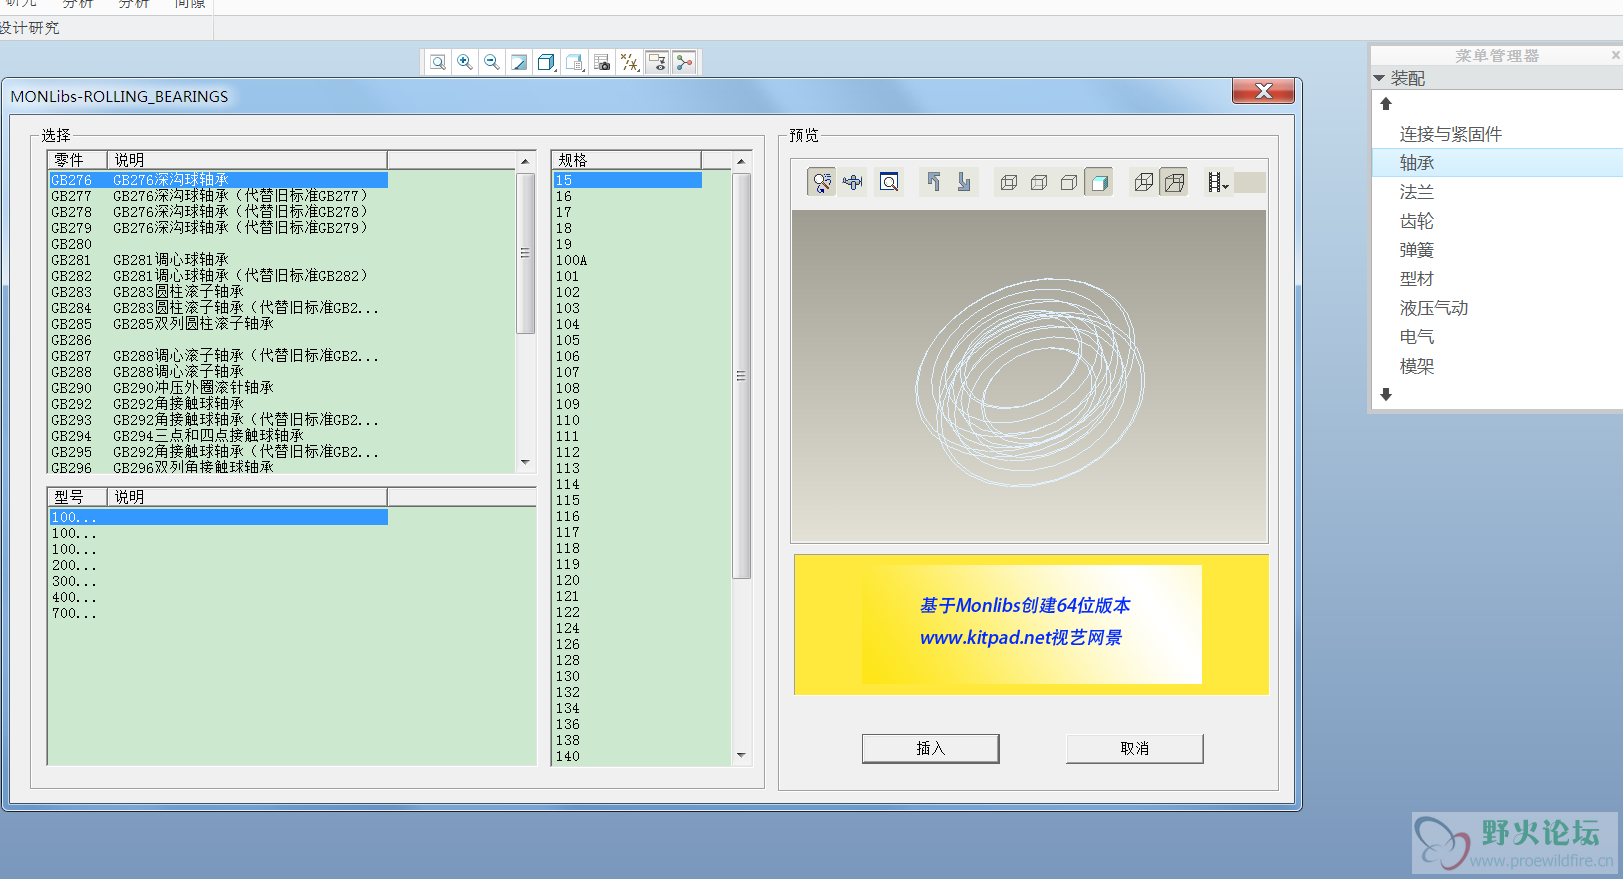Viewport: 1623px width, 879px height.
Task: Select preview wireframe display cube
Action: click(x=1009, y=182)
